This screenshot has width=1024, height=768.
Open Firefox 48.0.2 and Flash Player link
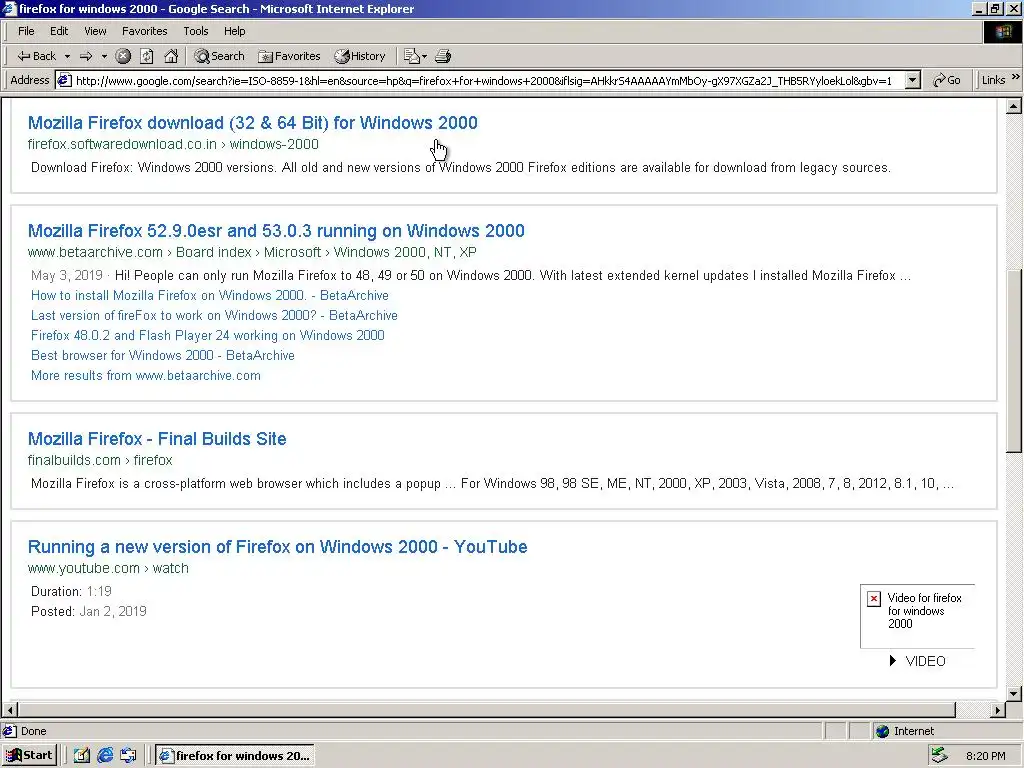click(x=208, y=335)
